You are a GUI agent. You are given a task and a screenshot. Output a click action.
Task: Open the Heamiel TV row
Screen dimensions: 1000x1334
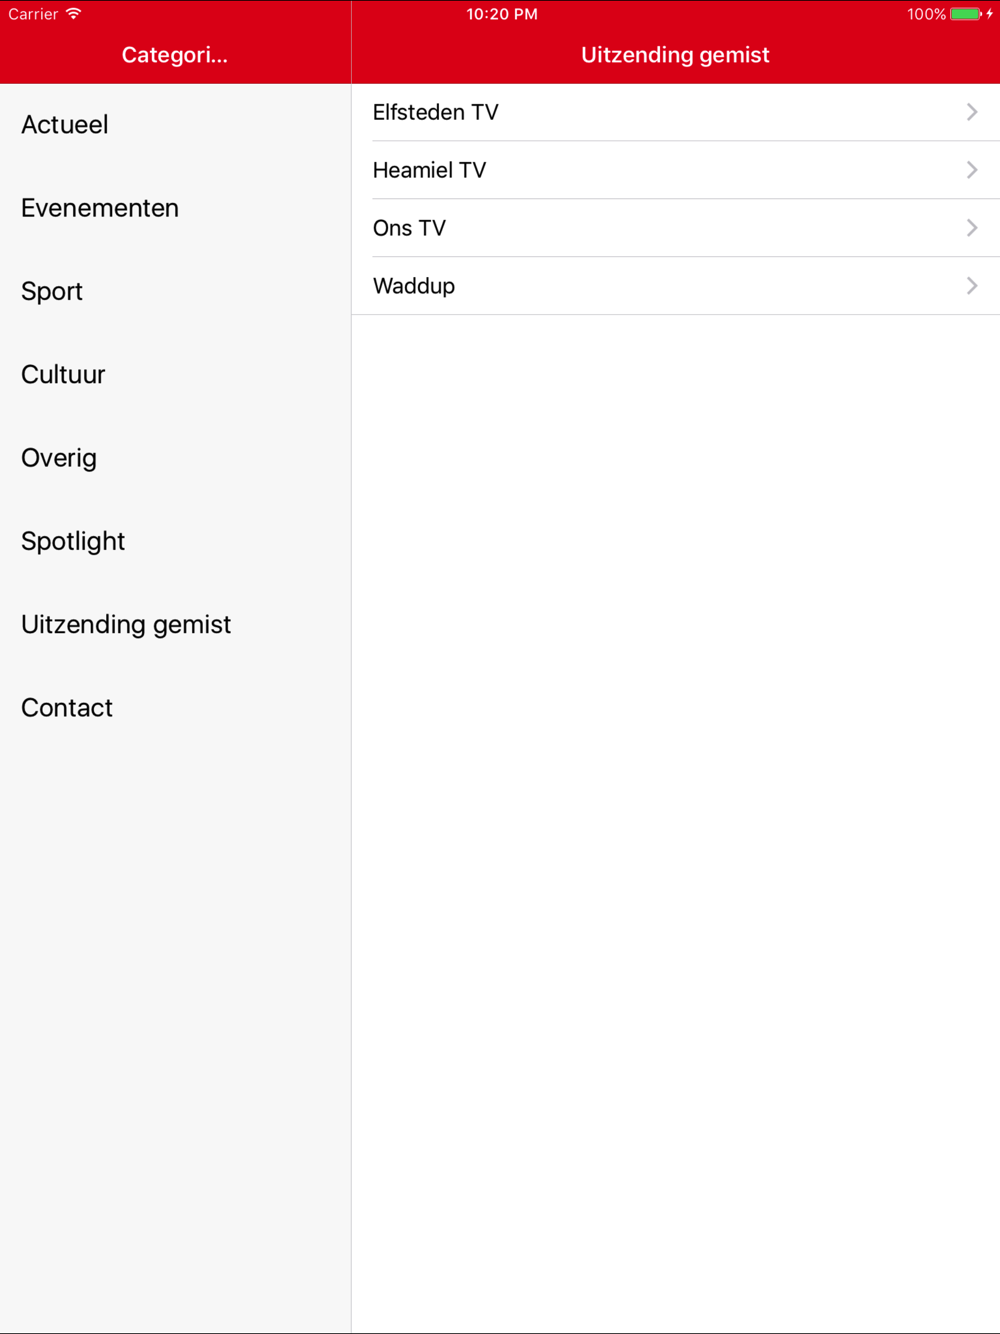tap(676, 170)
